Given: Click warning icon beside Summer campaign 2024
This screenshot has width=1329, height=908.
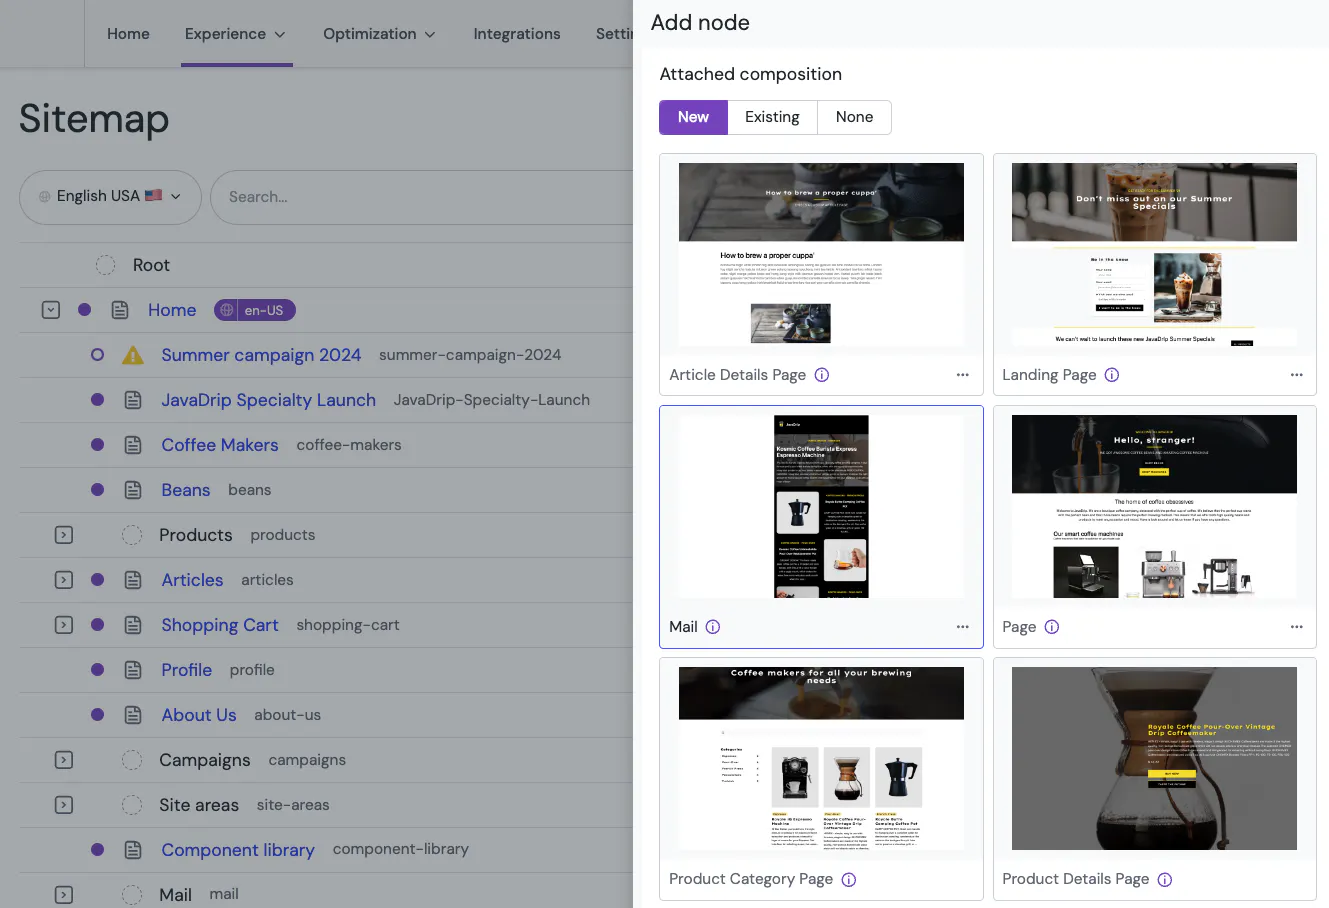Looking at the screenshot, I should click(132, 355).
